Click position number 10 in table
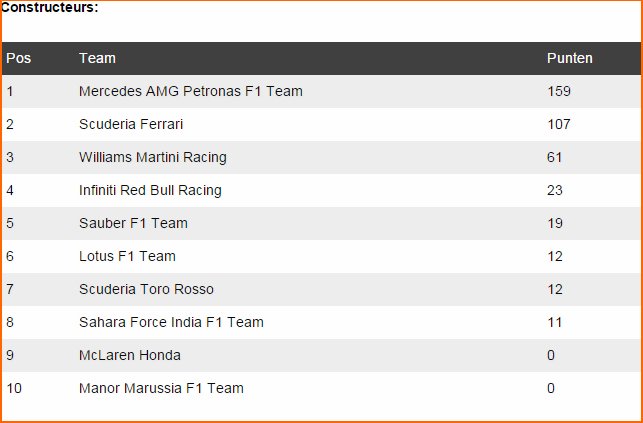The height and width of the screenshot is (423, 643). (x=14, y=388)
